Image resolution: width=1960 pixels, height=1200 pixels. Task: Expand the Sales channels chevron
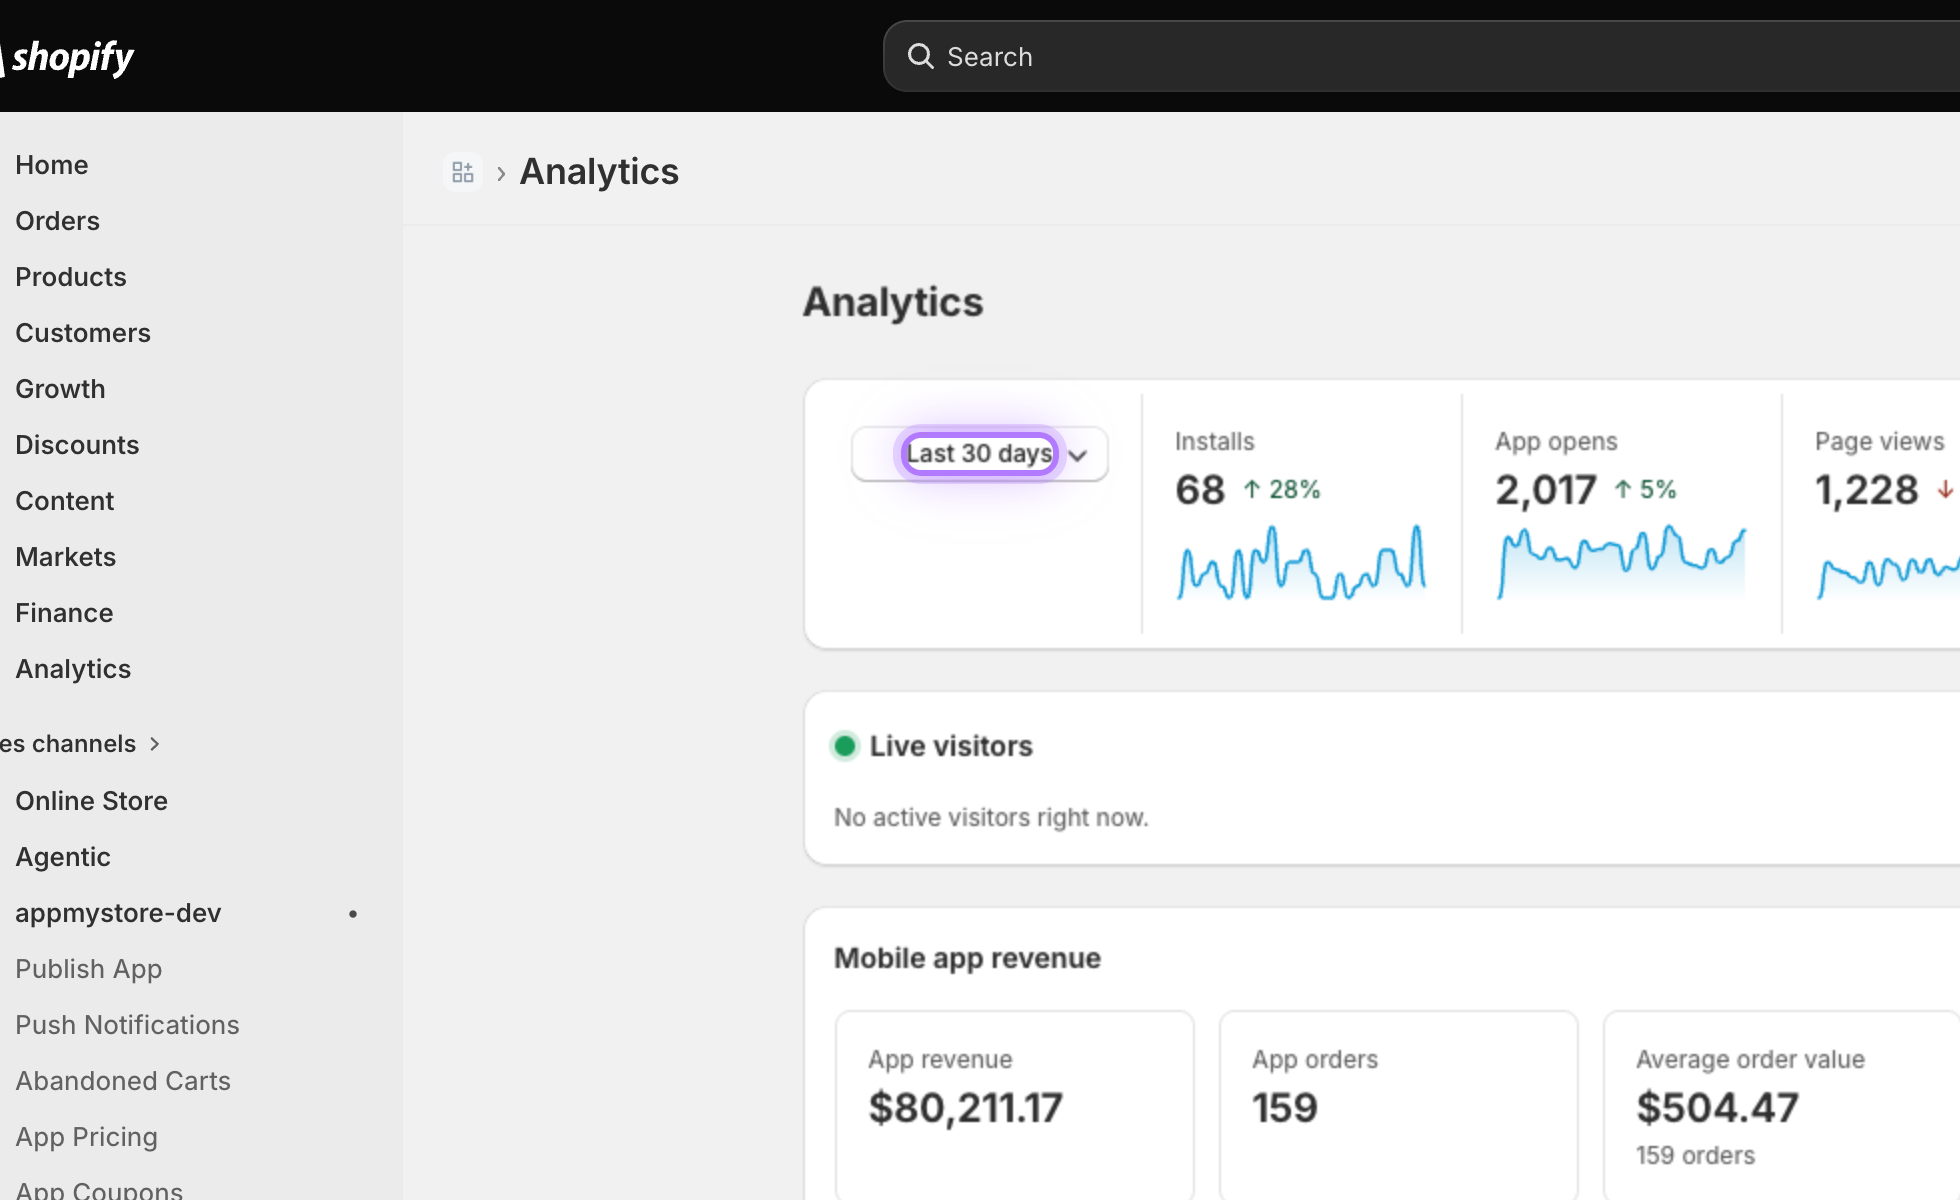pyautogui.click(x=154, y=744)
